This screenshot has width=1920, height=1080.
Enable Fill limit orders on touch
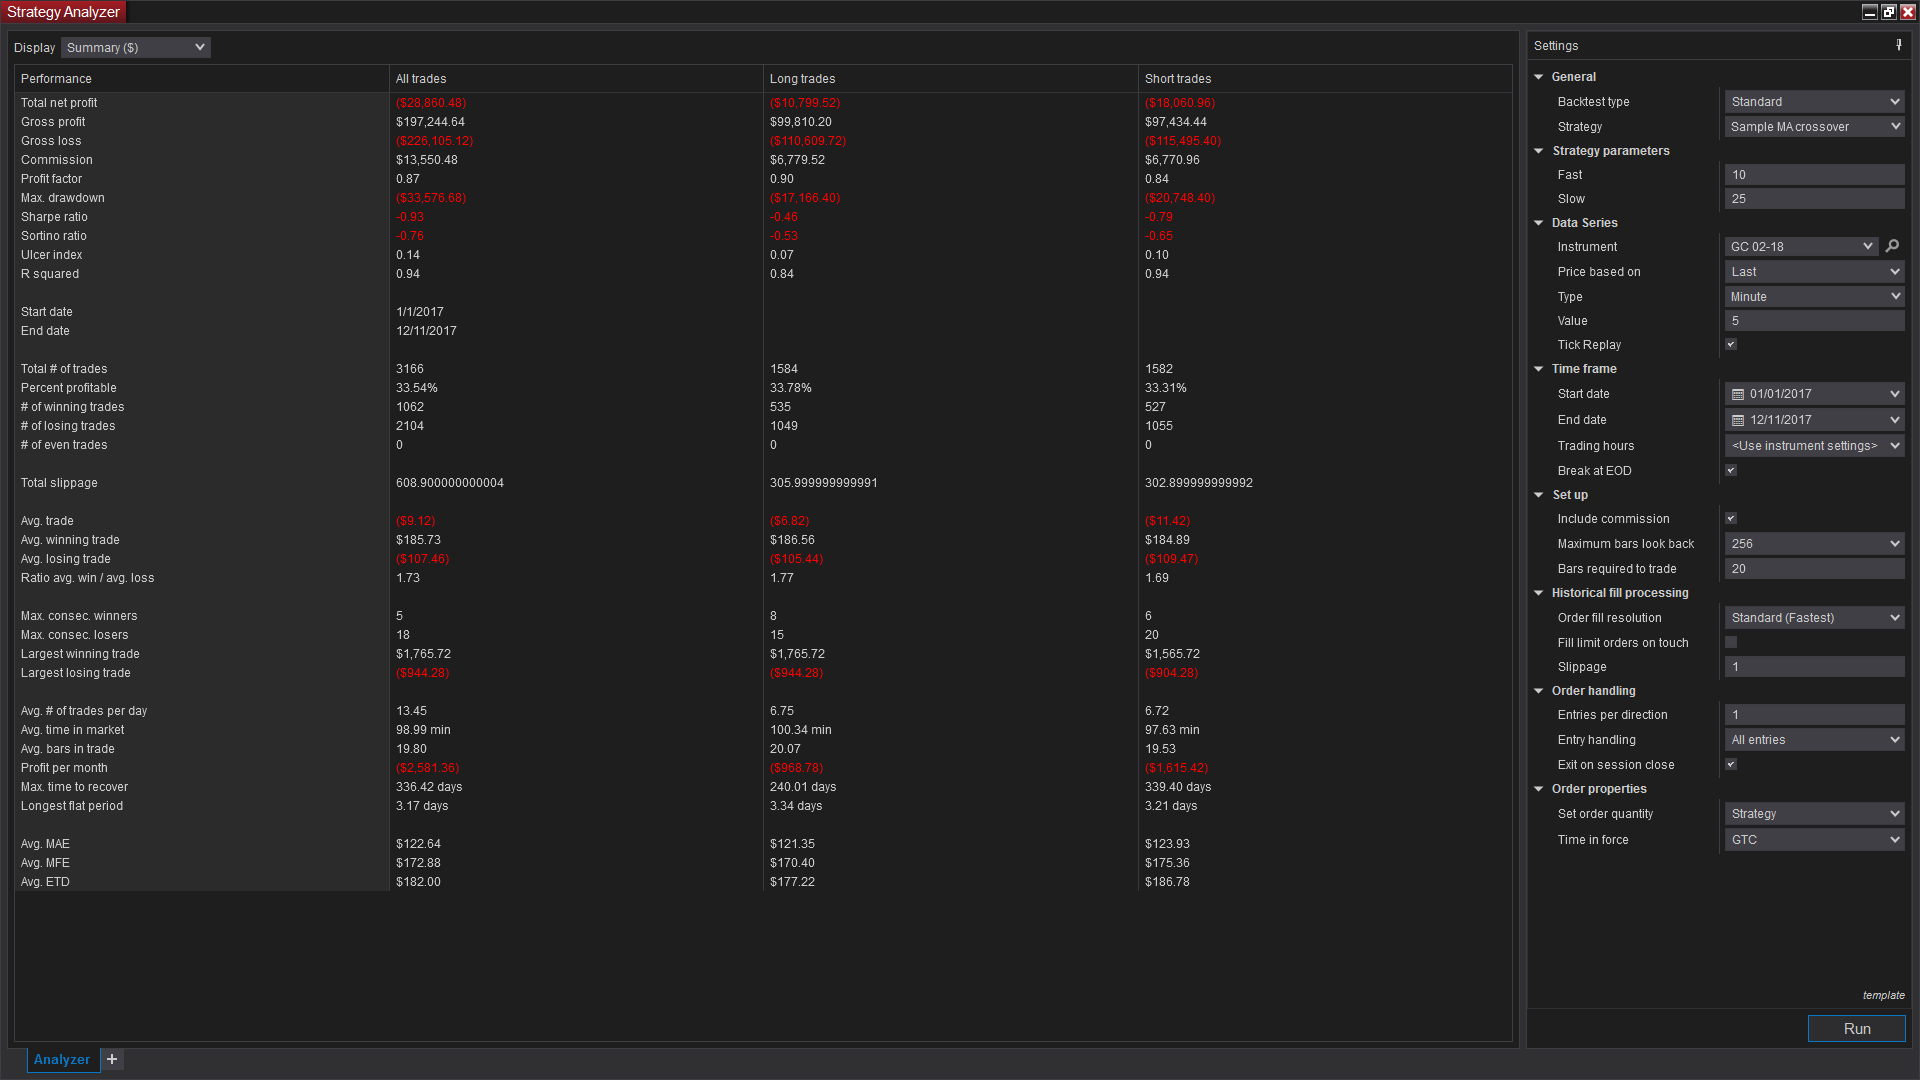(x=1731, y=642)
